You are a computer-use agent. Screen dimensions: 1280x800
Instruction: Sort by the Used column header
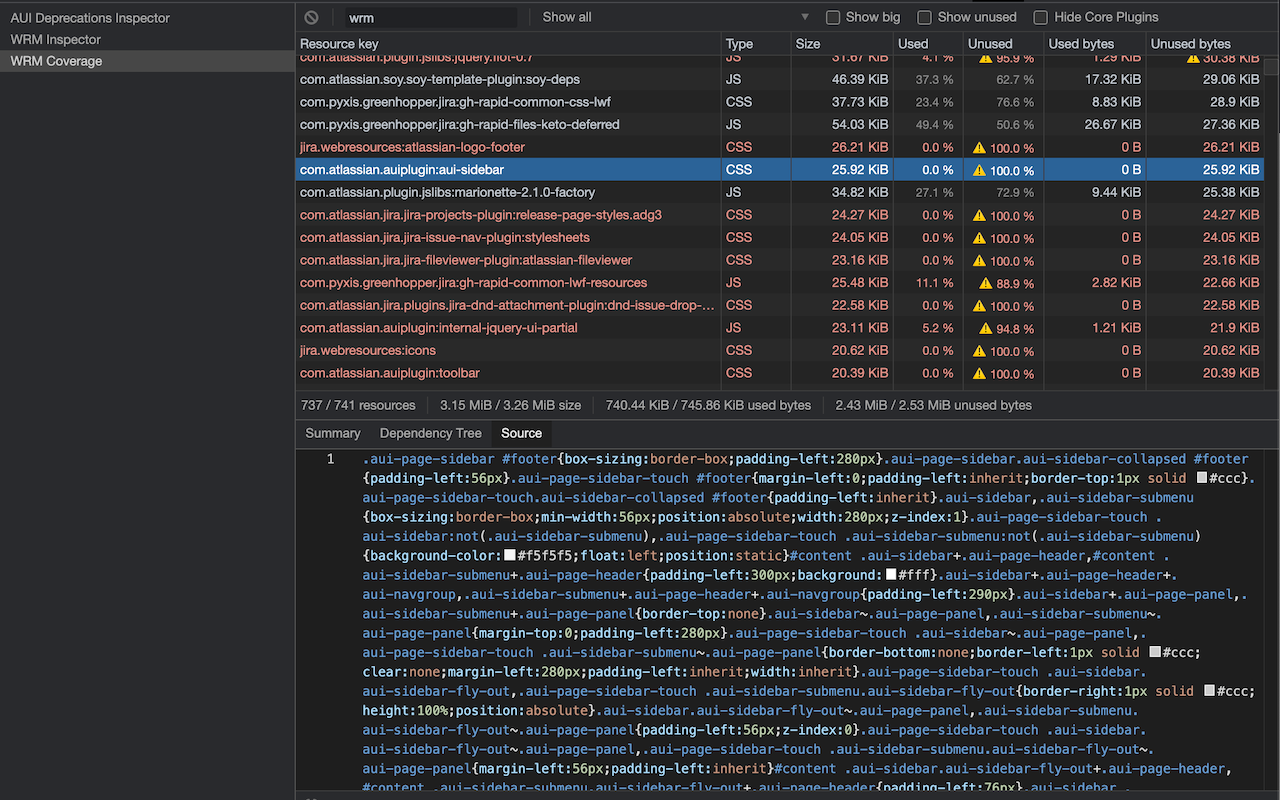pyautogui.click(x=928, y=44)
